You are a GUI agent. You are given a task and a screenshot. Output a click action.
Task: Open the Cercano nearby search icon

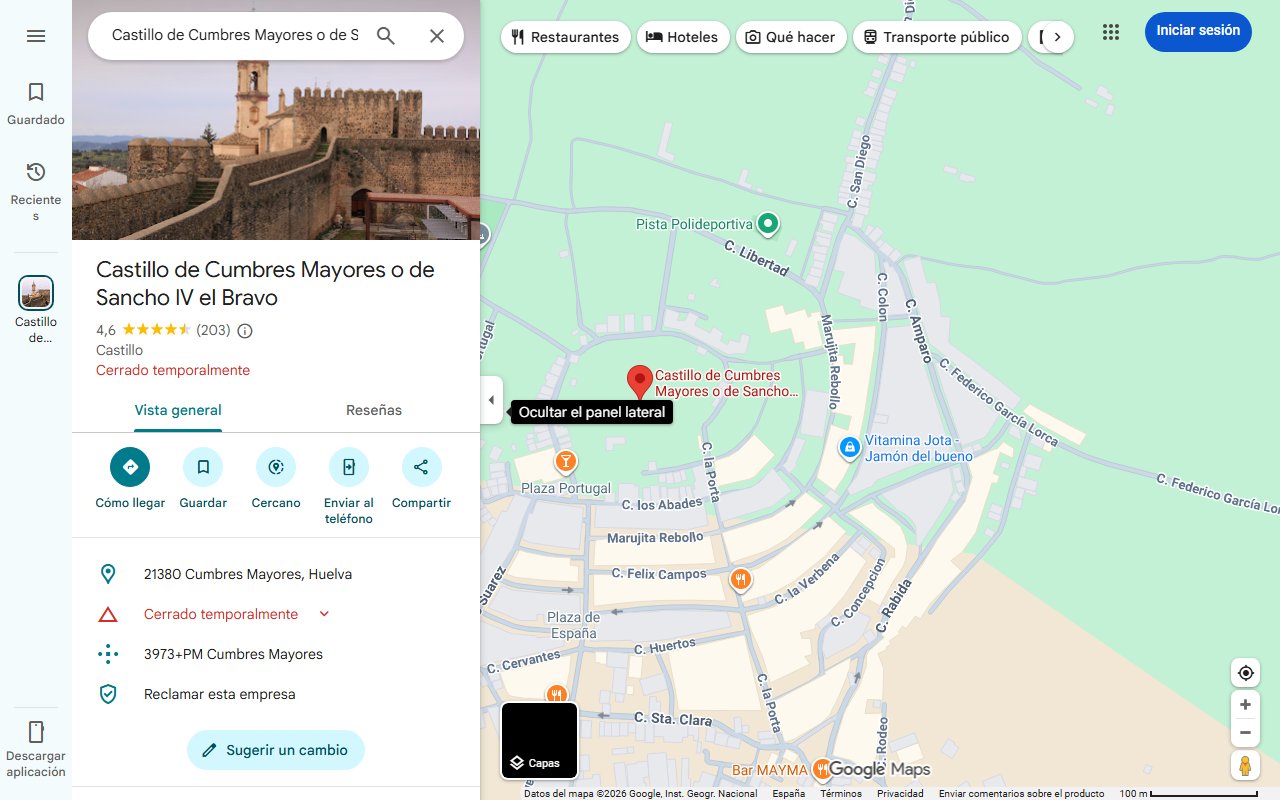pos(276,467)
